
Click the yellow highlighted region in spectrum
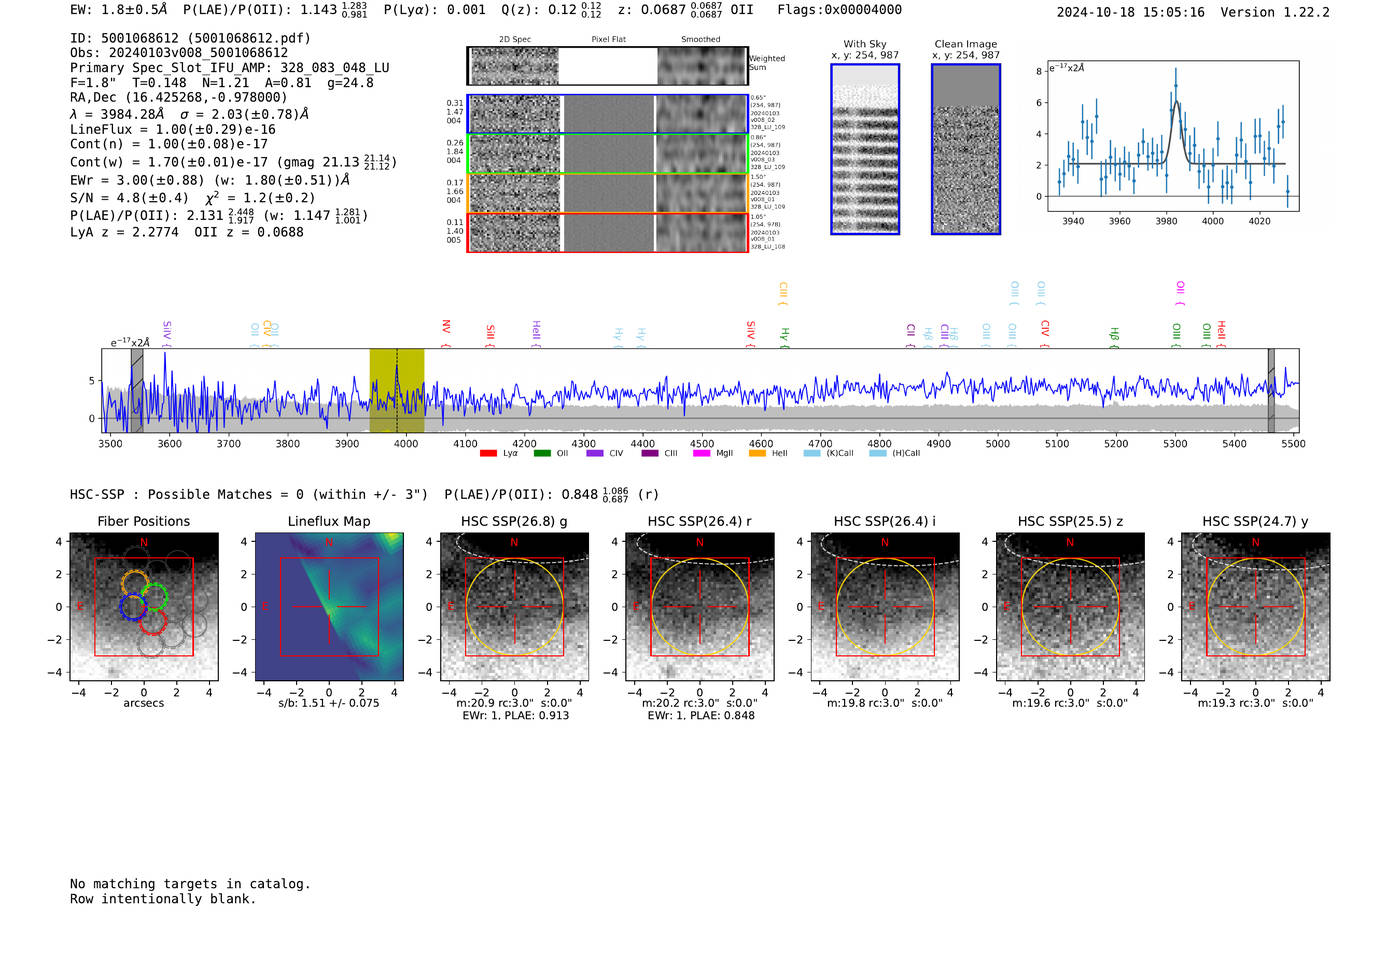397,391
